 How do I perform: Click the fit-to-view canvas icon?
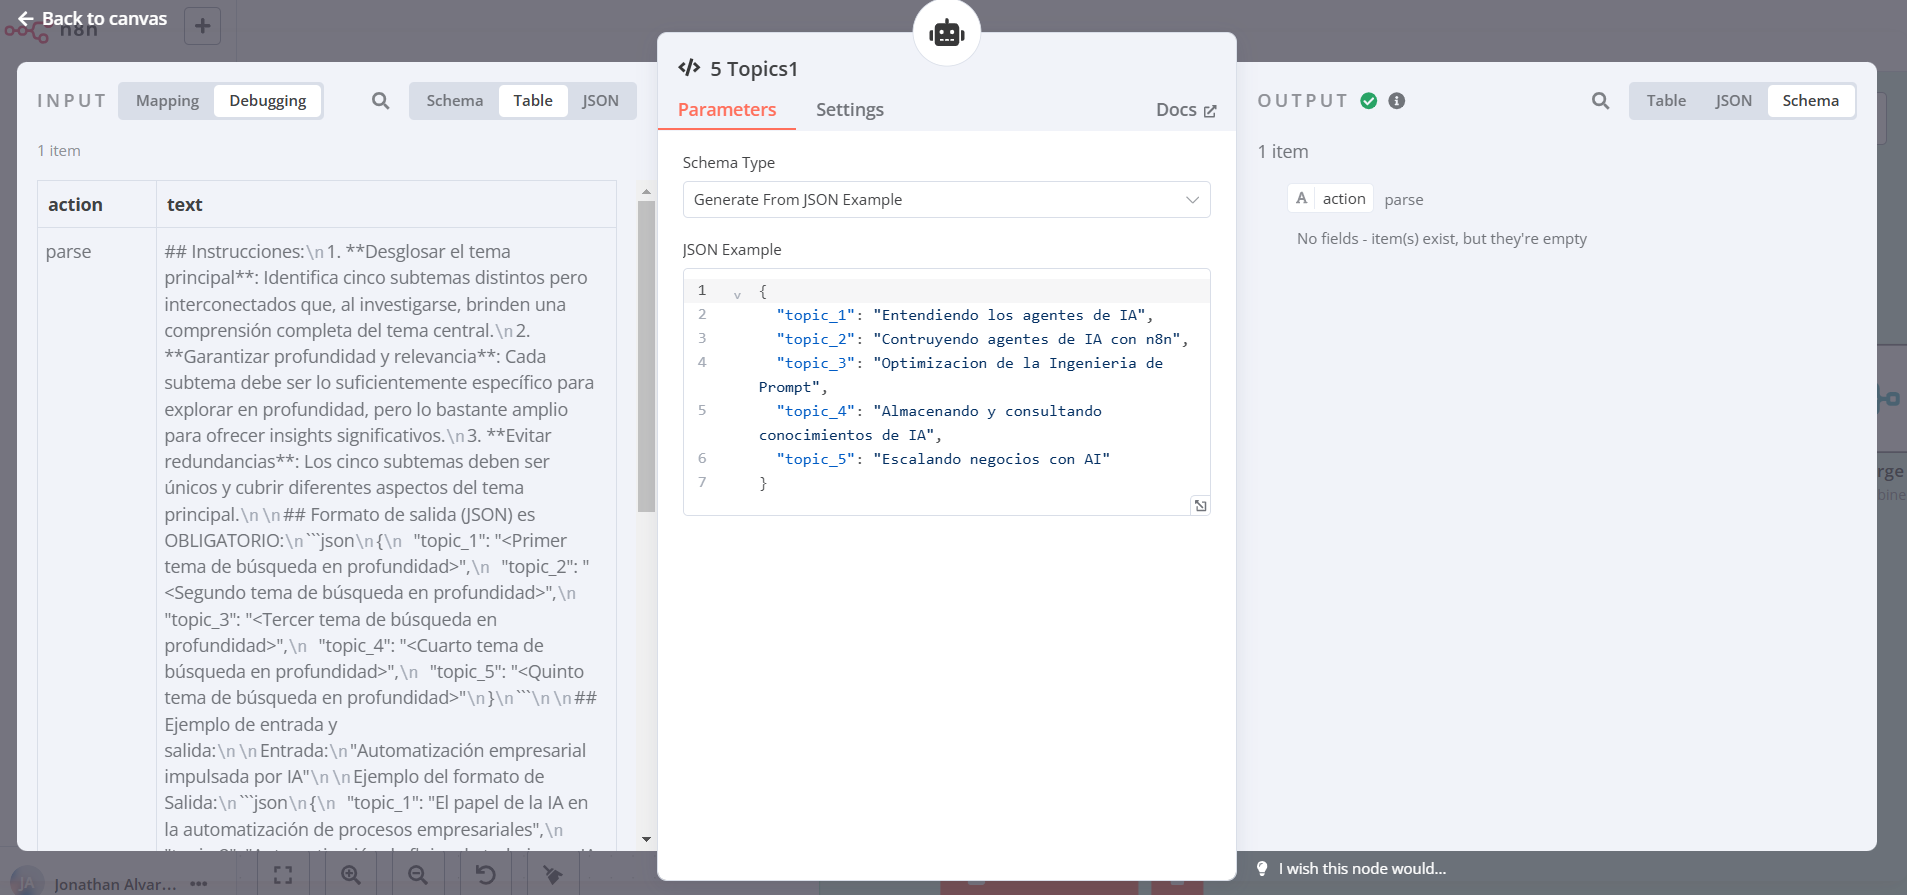pyautogui.click(x=283, y=875)
